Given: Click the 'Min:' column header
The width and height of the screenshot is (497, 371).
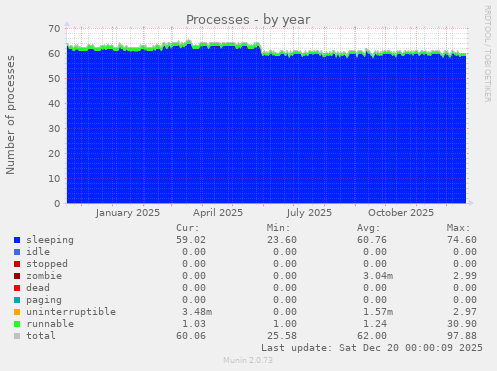Looking at the screenshot, I should tap(278, 228).
